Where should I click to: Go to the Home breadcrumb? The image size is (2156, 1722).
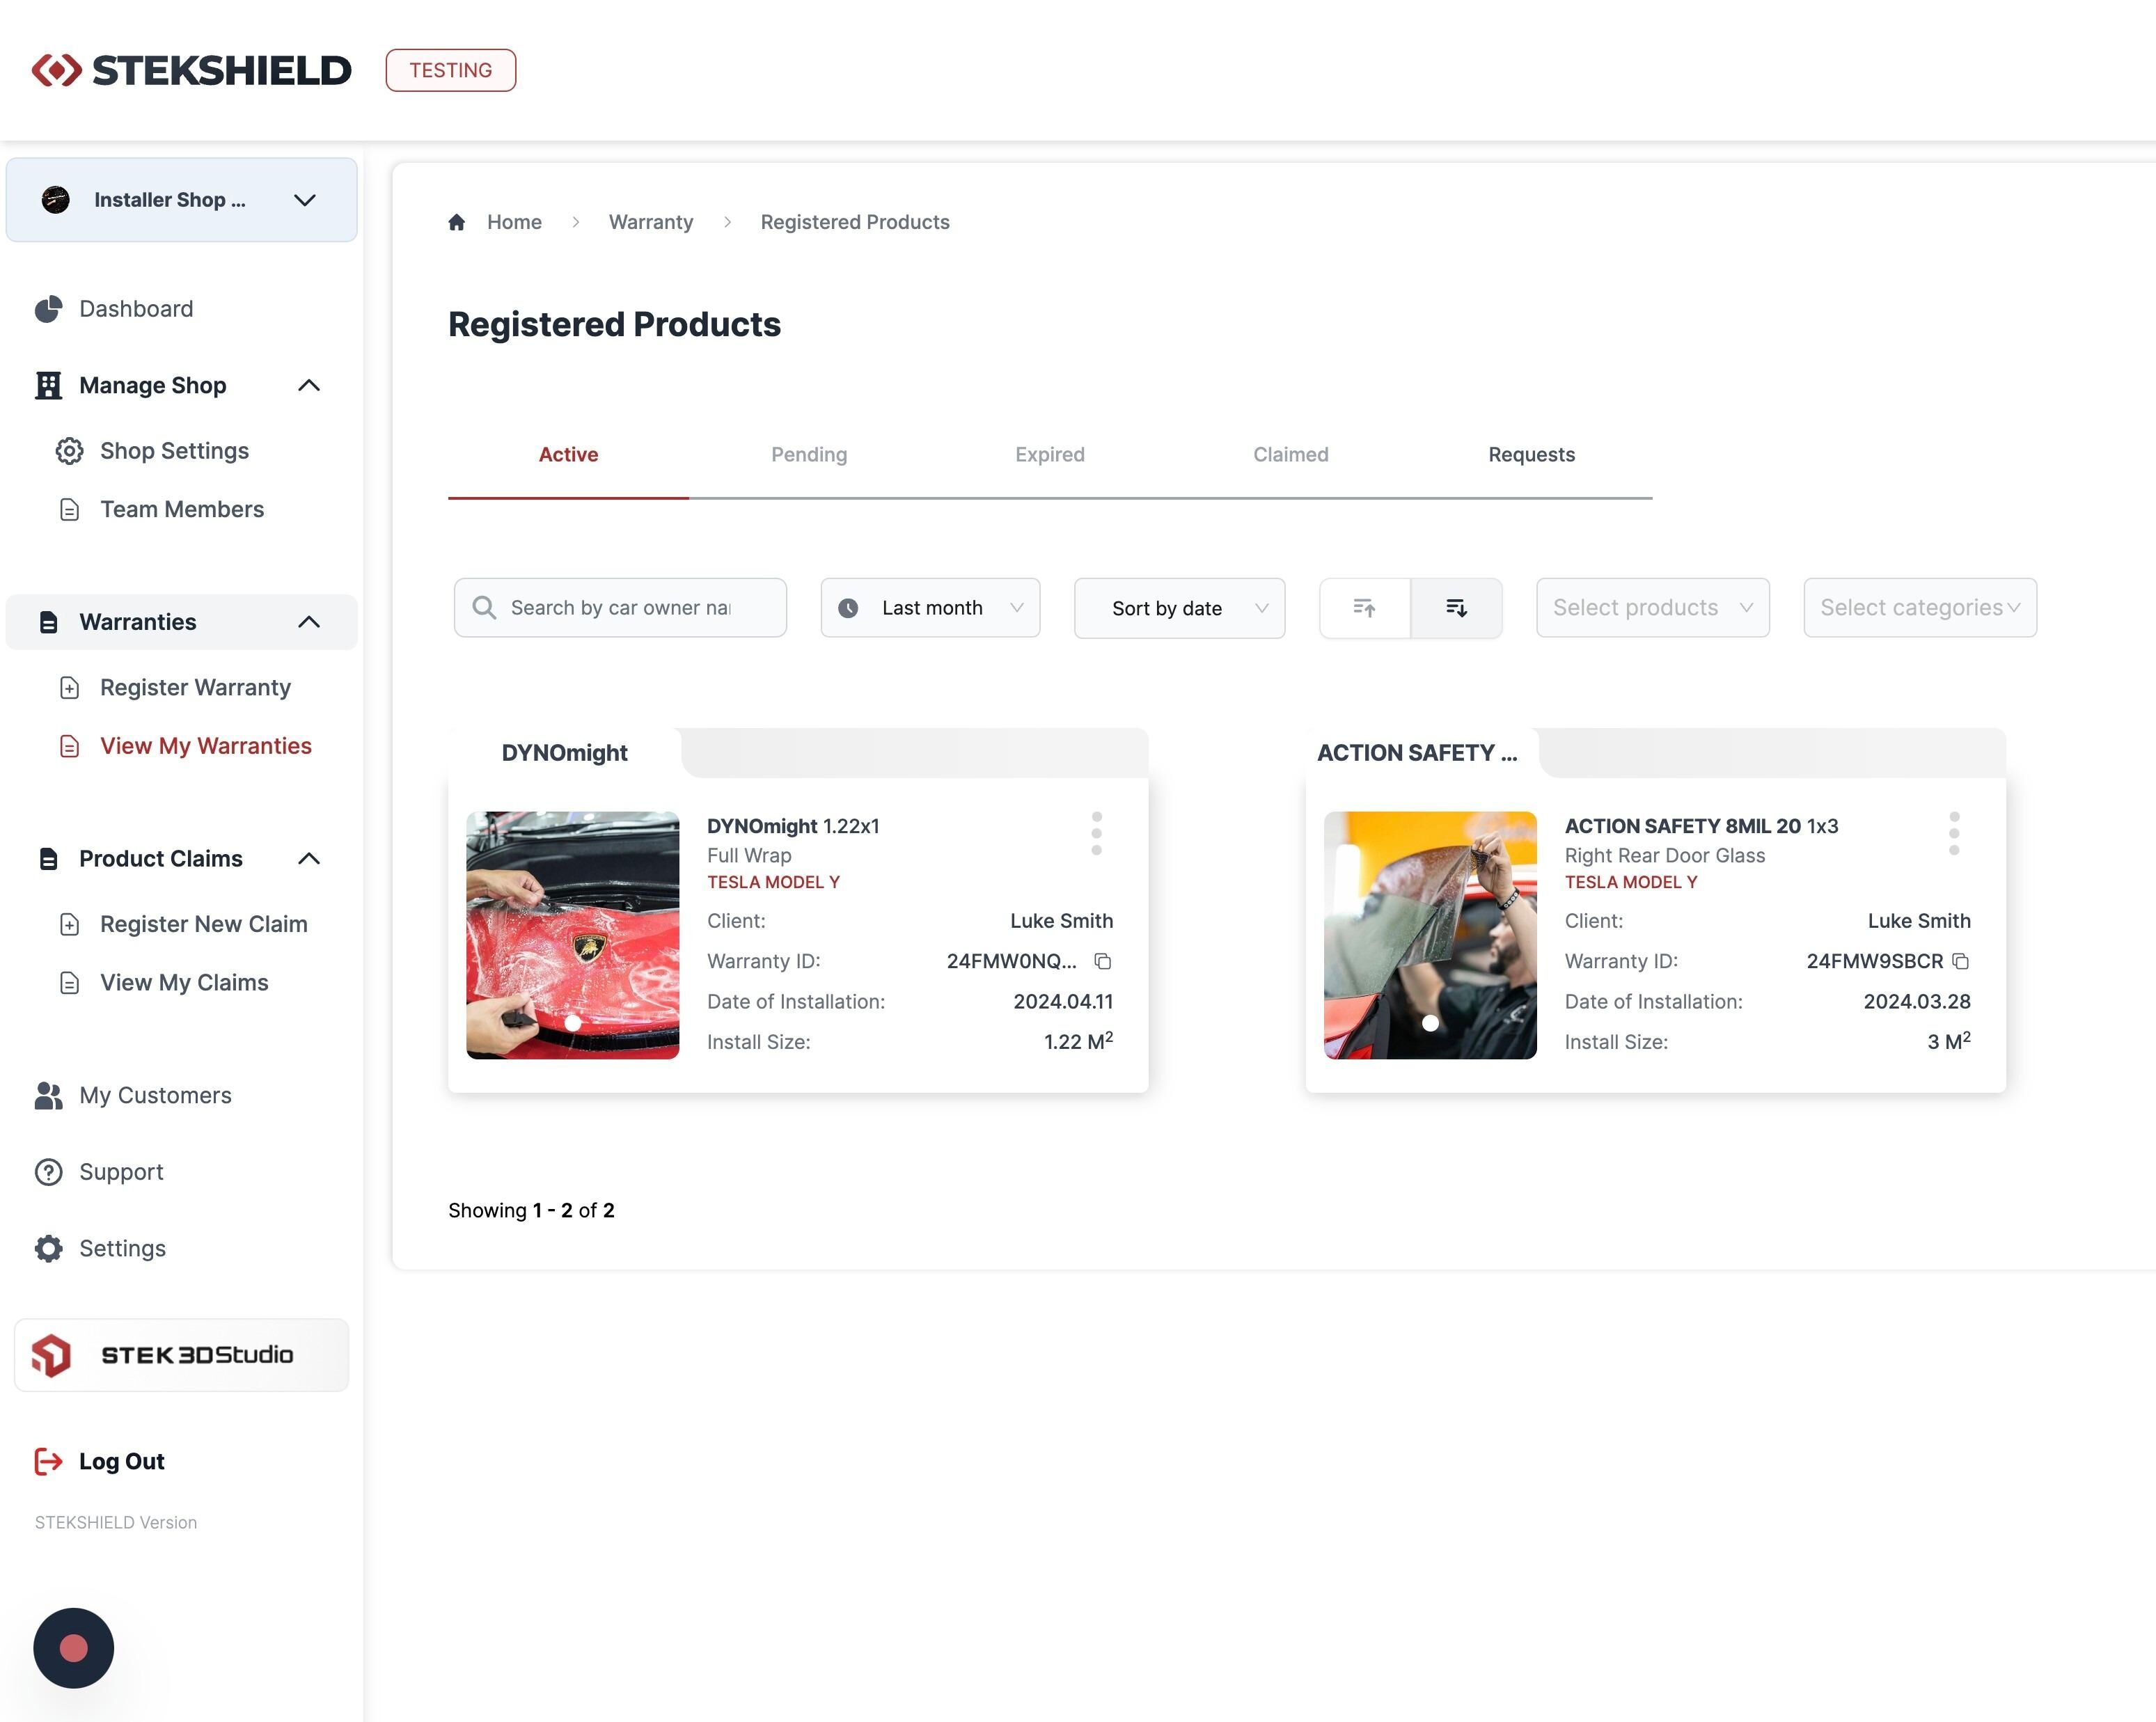click(514, 222)
